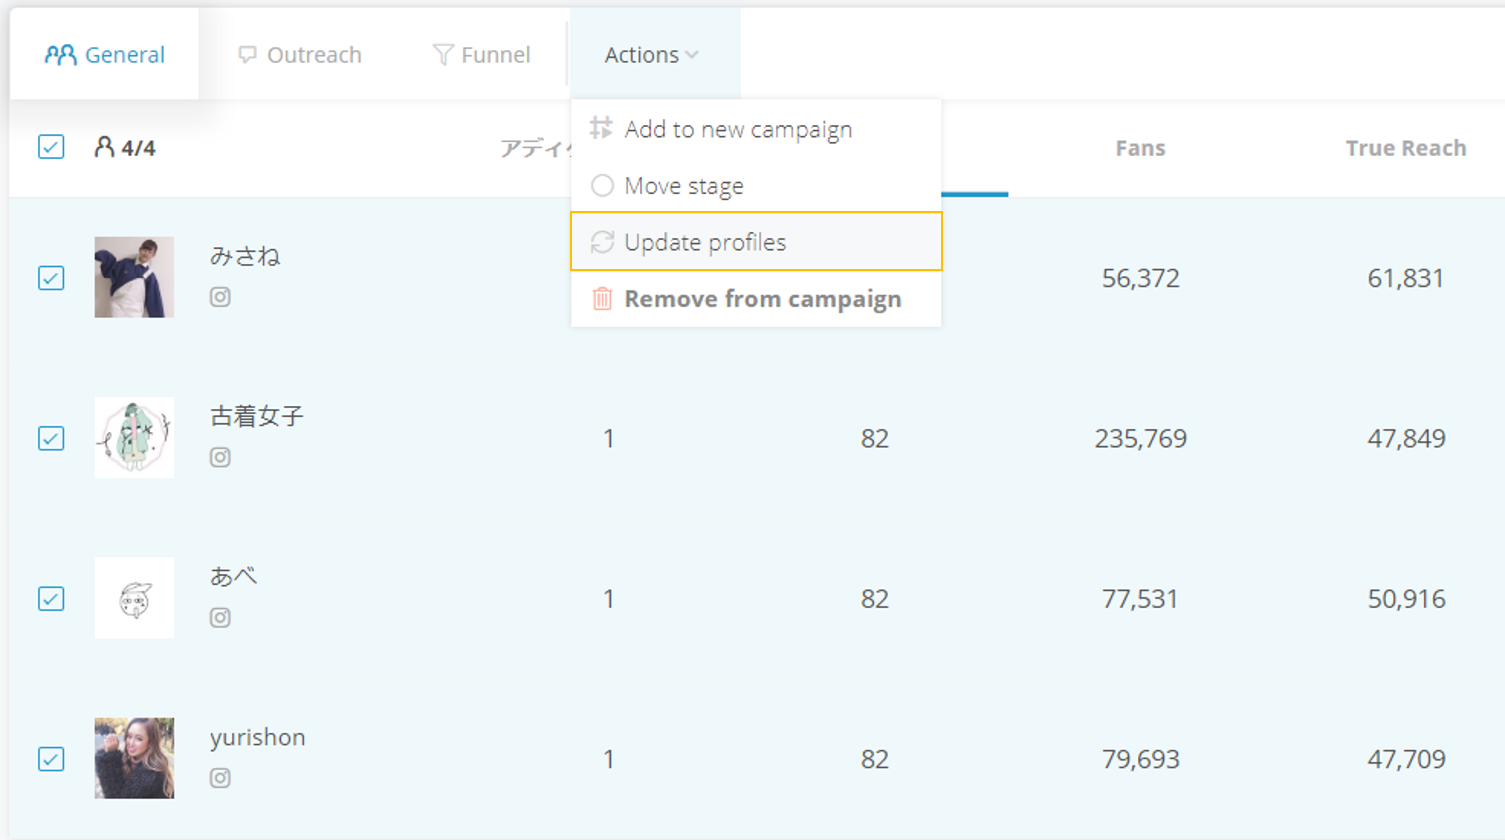
Task: Click the refresh icon beside Update profiles
Action: point(602,242)
